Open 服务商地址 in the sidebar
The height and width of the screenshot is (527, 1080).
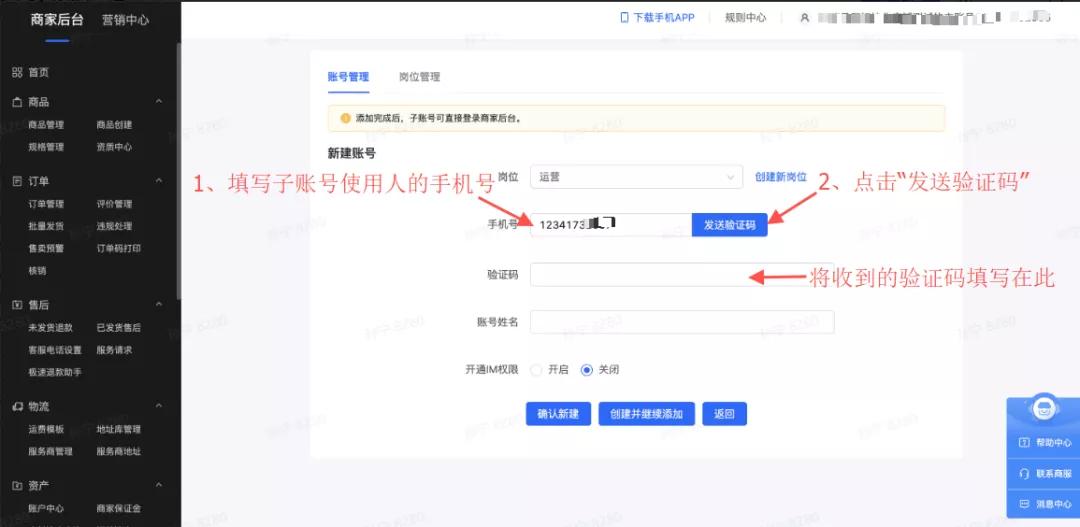(118, 451)
